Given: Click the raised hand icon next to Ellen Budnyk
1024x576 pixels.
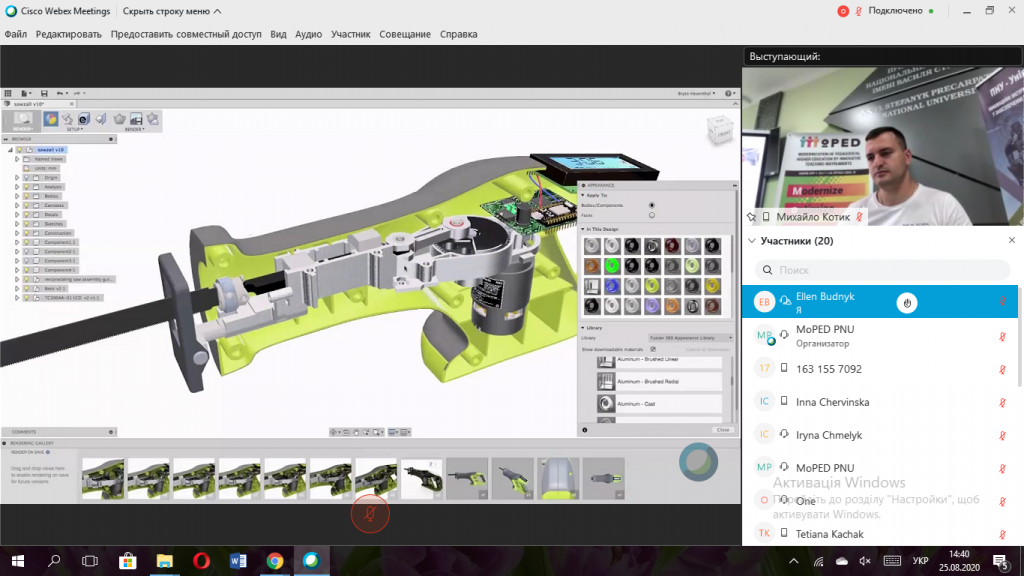Looking at the screenshot, I should point(906,302).
